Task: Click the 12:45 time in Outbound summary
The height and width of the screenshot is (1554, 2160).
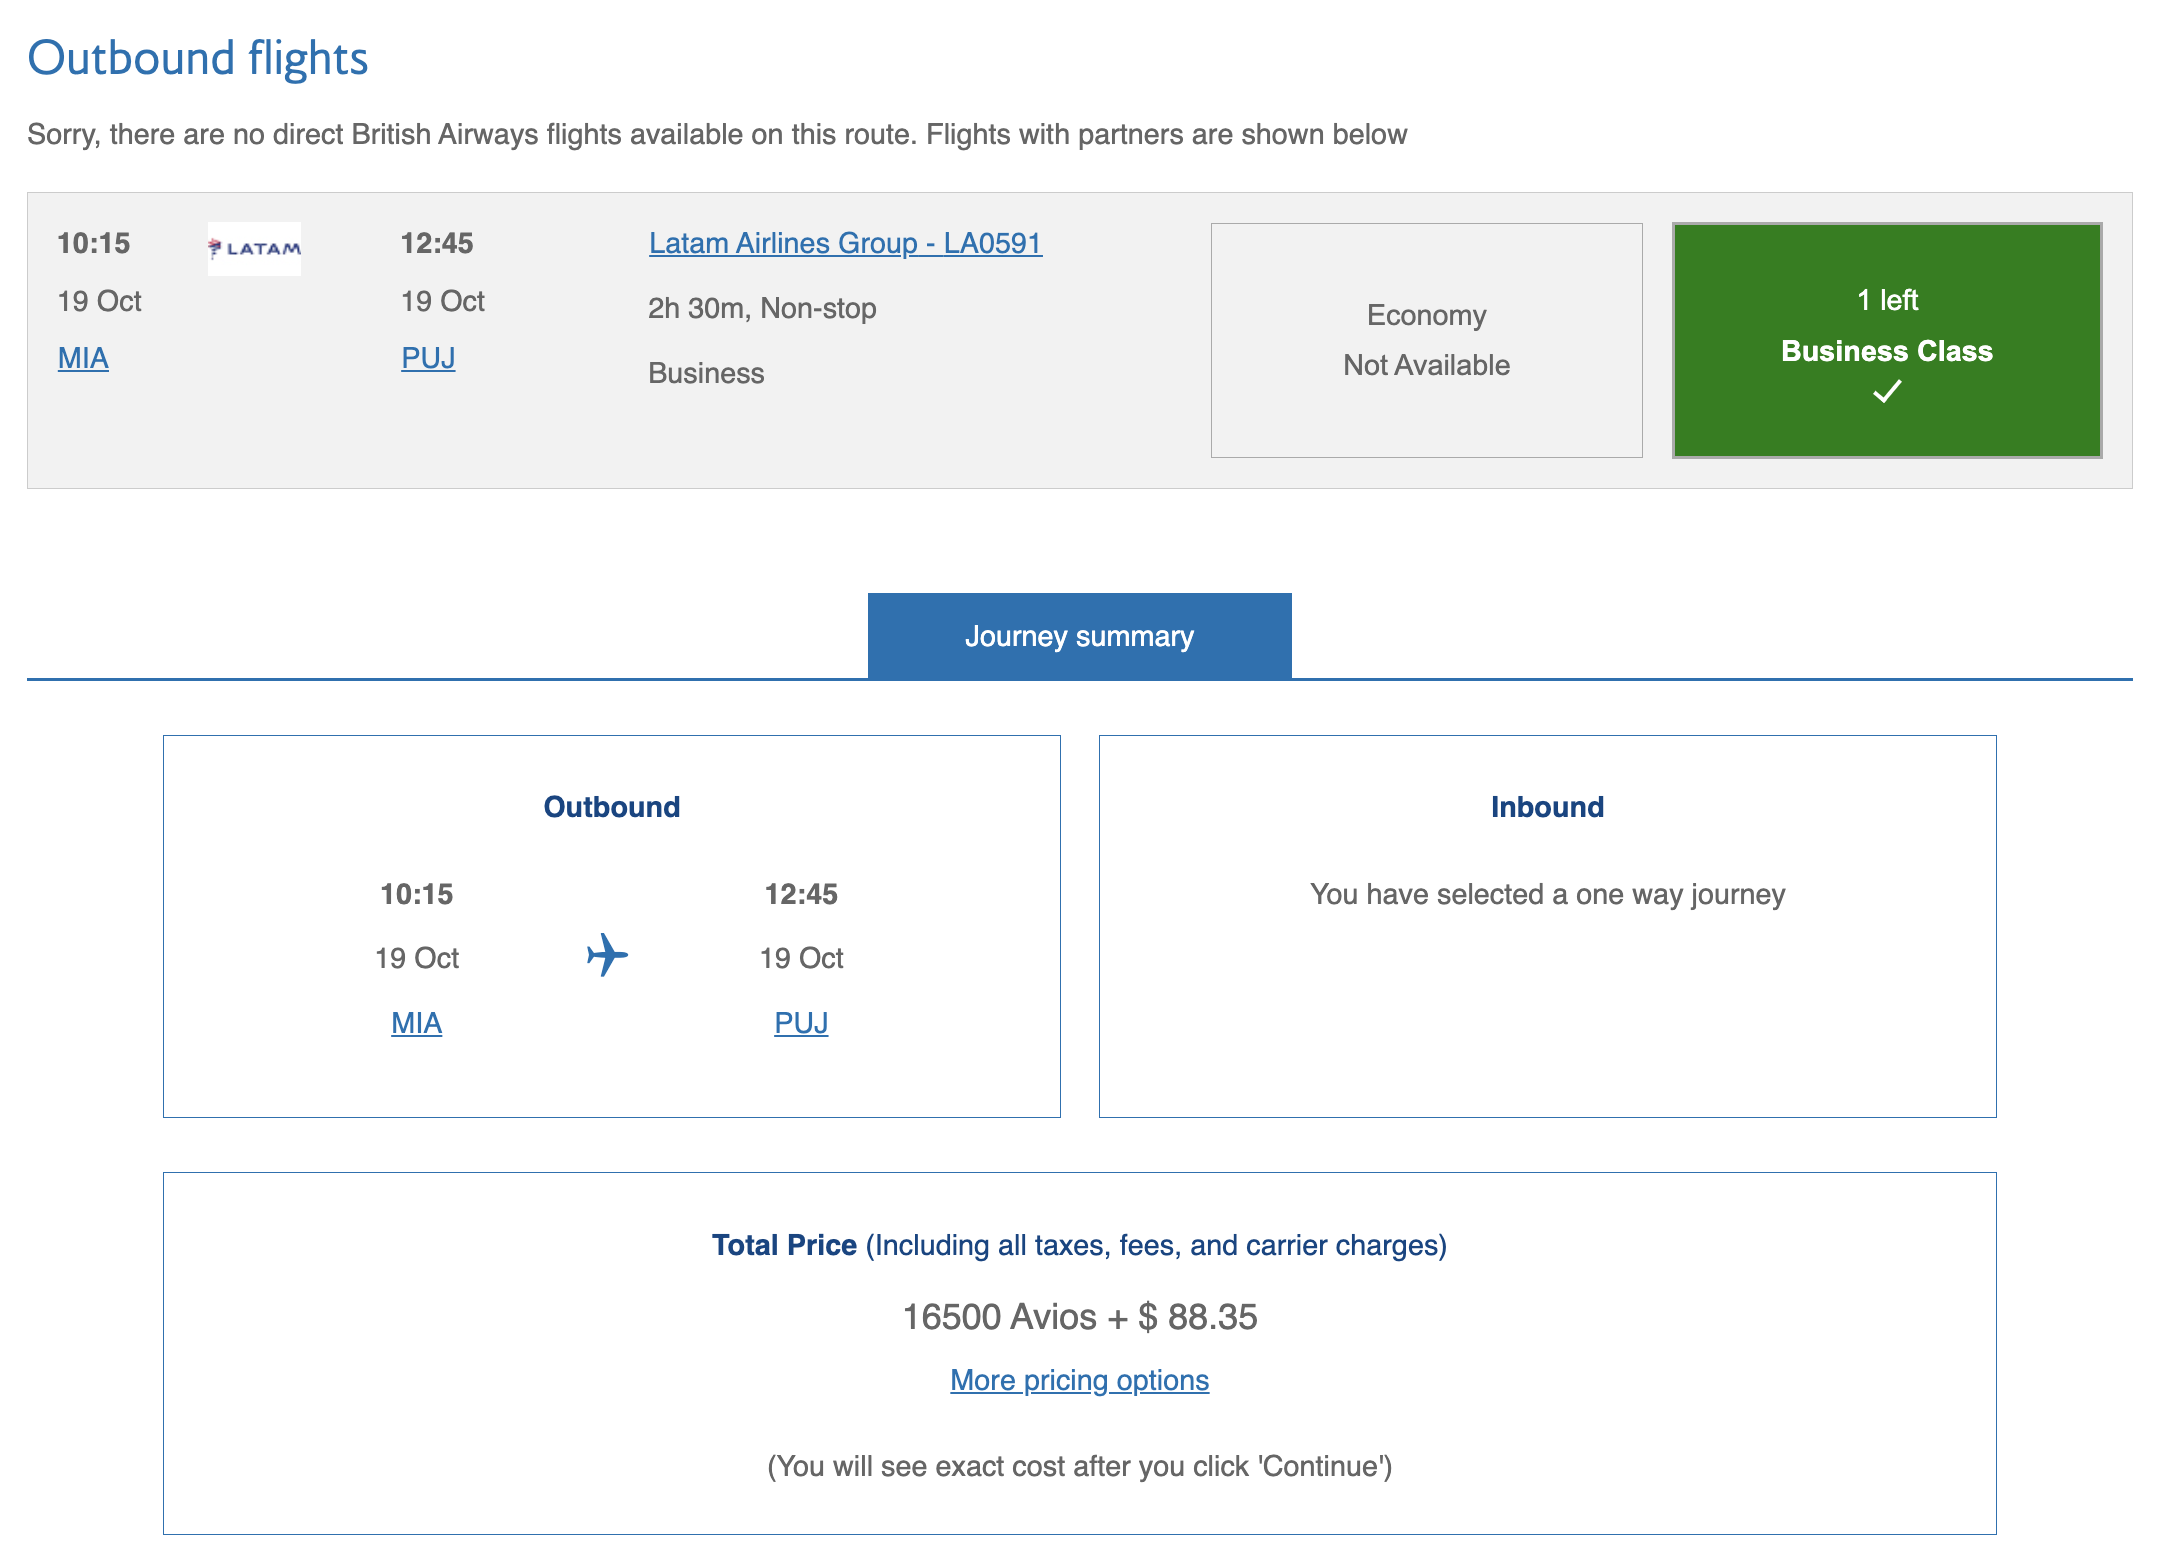Action: [x=801, y=894]
